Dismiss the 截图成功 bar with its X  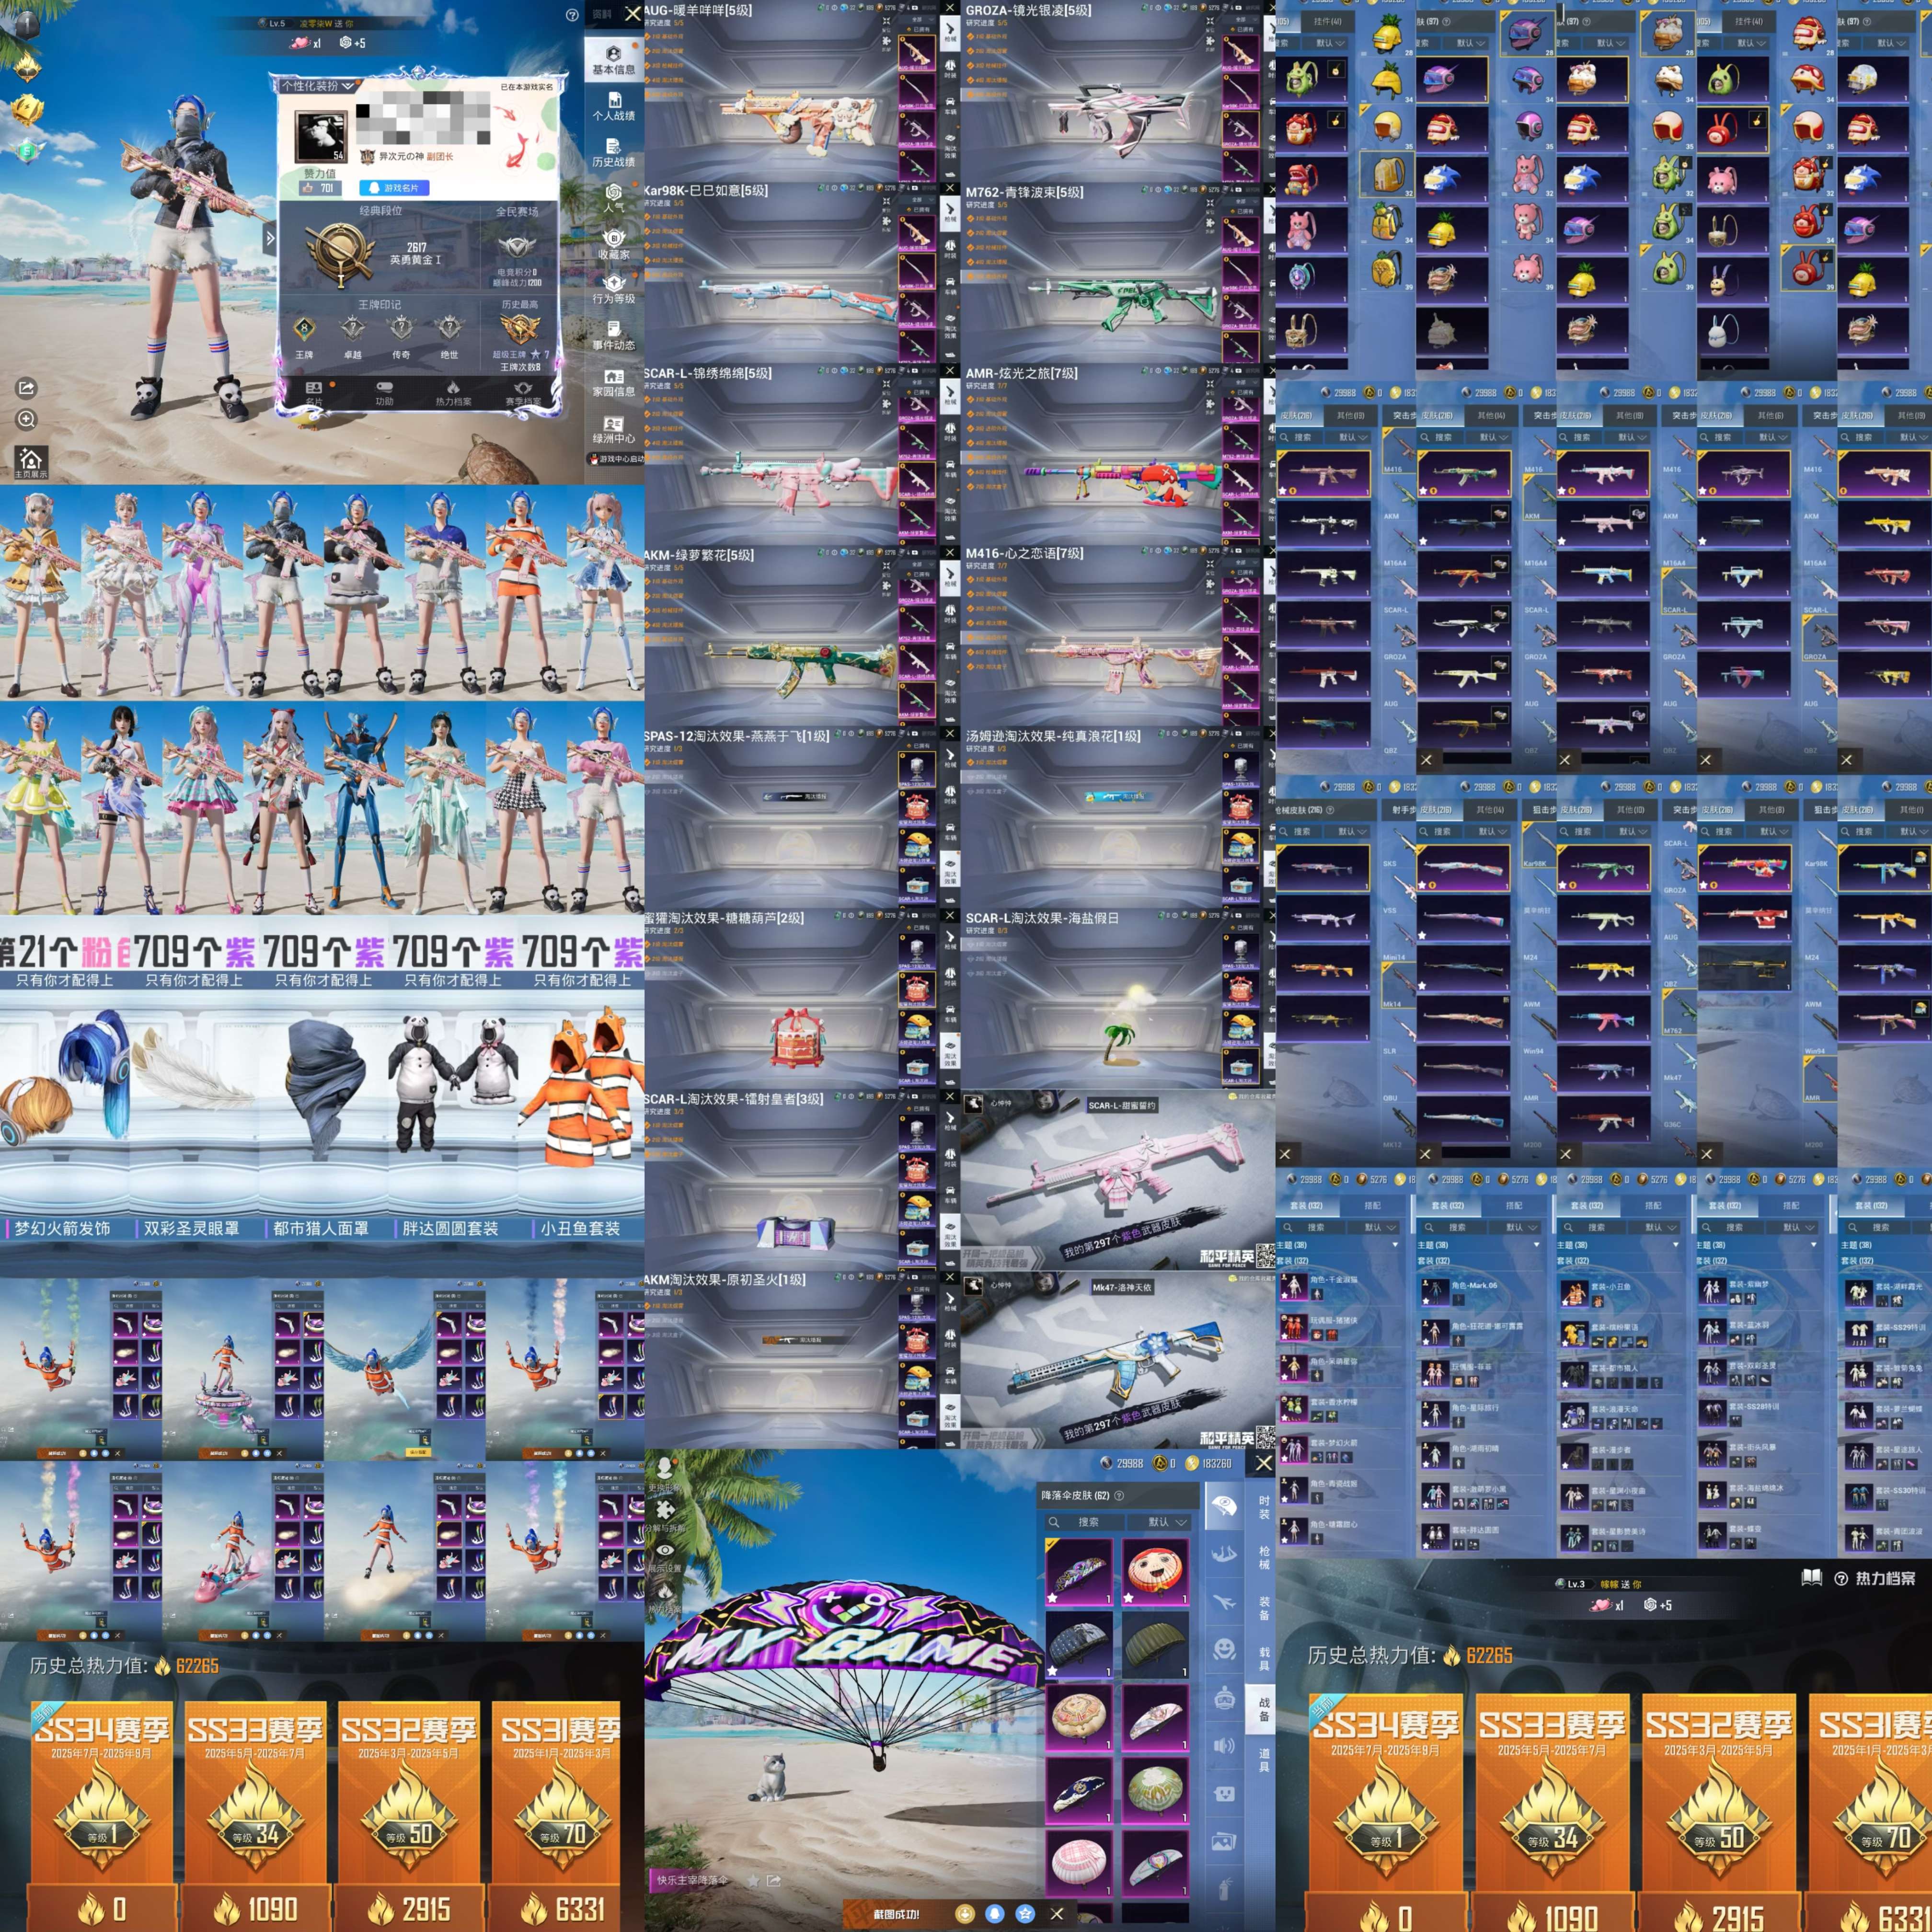click(x=1057, y=1913)
